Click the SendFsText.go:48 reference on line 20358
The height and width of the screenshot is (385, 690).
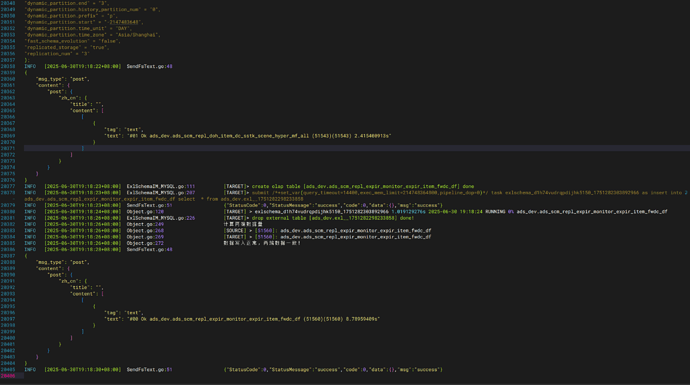click(x=149, y=66)
